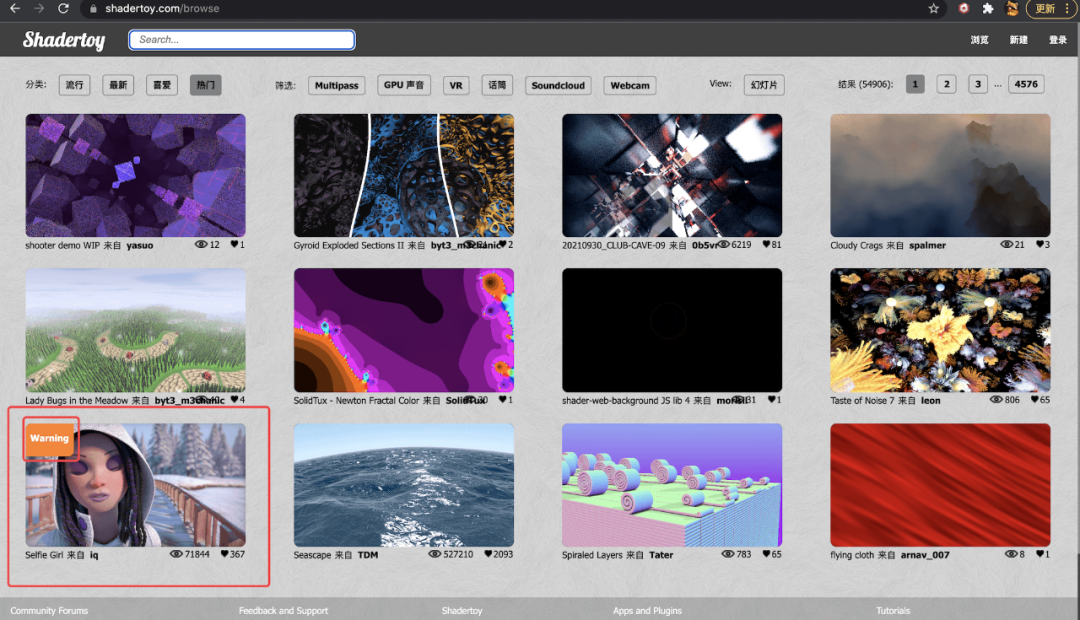Reload the page with the refresh icon
The width and height of the screenshot is (1080, 620).
(x=63, y=8)
